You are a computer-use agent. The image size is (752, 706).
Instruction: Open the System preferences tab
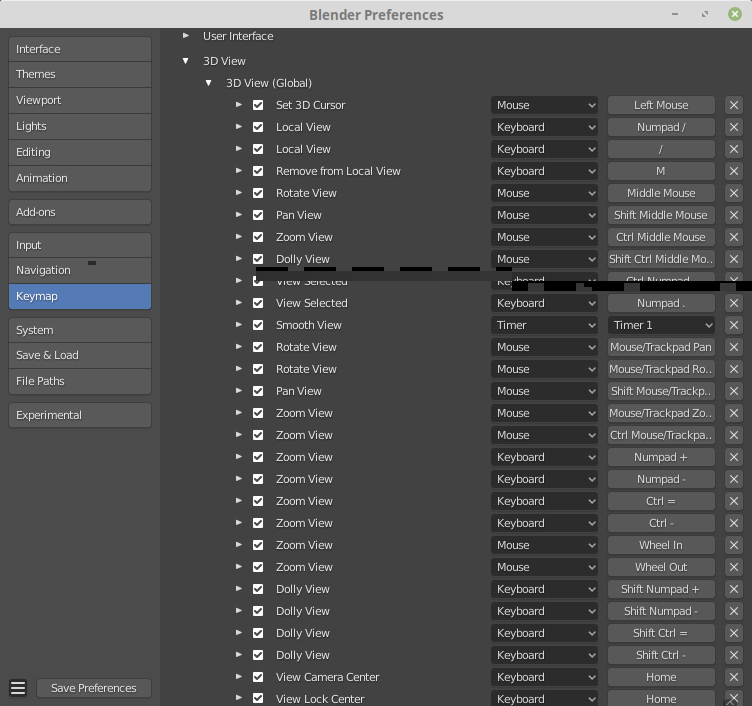click(80, 330)
